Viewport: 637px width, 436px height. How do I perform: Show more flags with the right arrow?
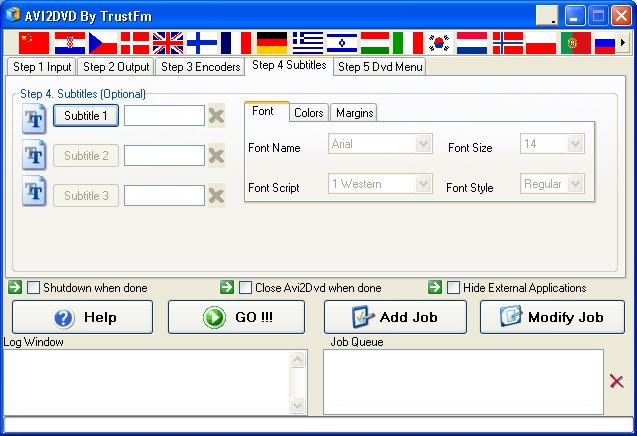coord(622,42)
